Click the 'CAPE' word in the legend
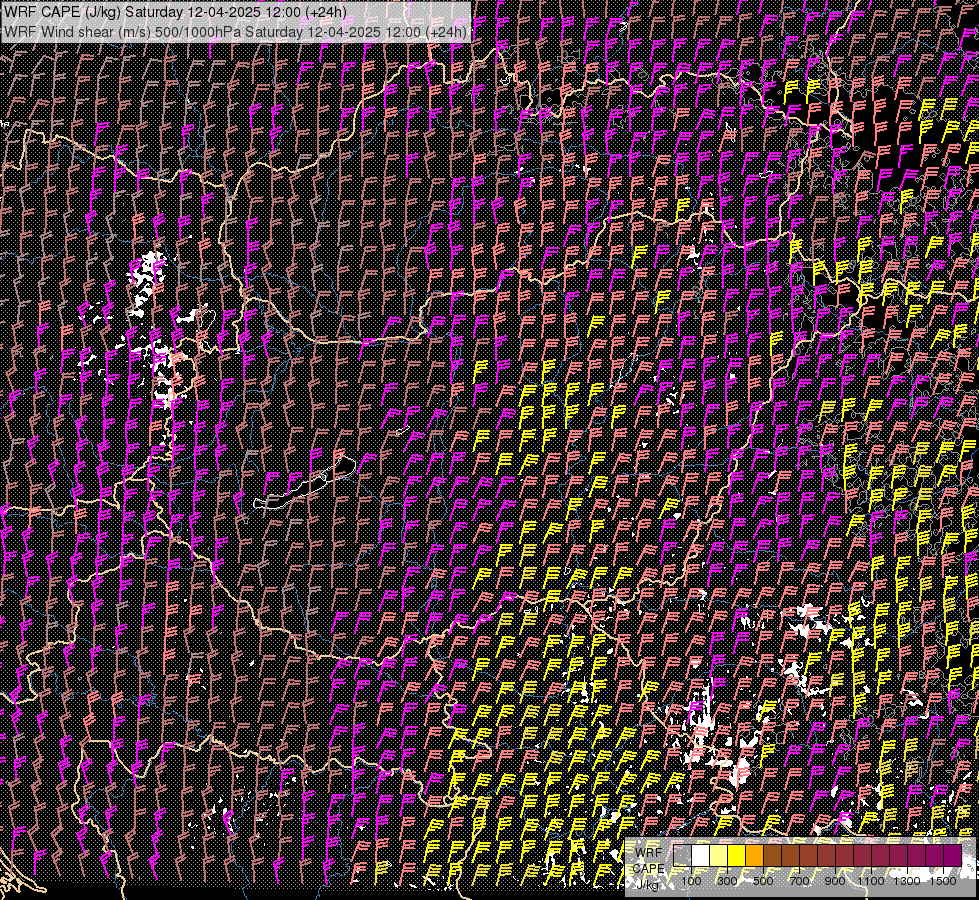Image resolution: width=979 pixels, height=900 pixels. pyautogui.click(x=649, y=868)
